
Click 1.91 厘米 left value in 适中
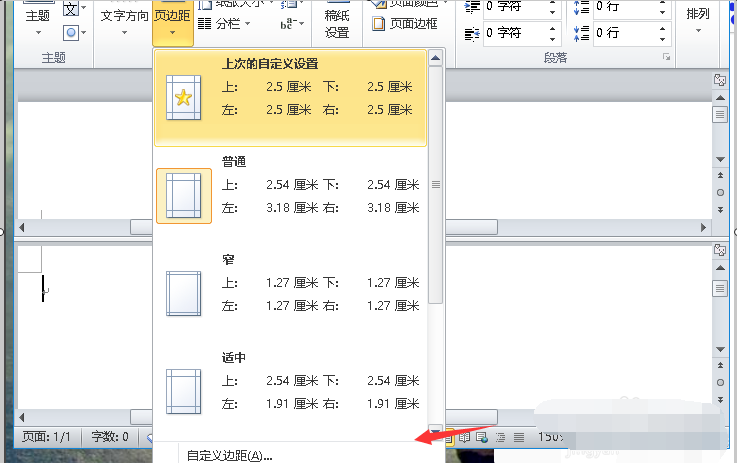tap(292, 404)
